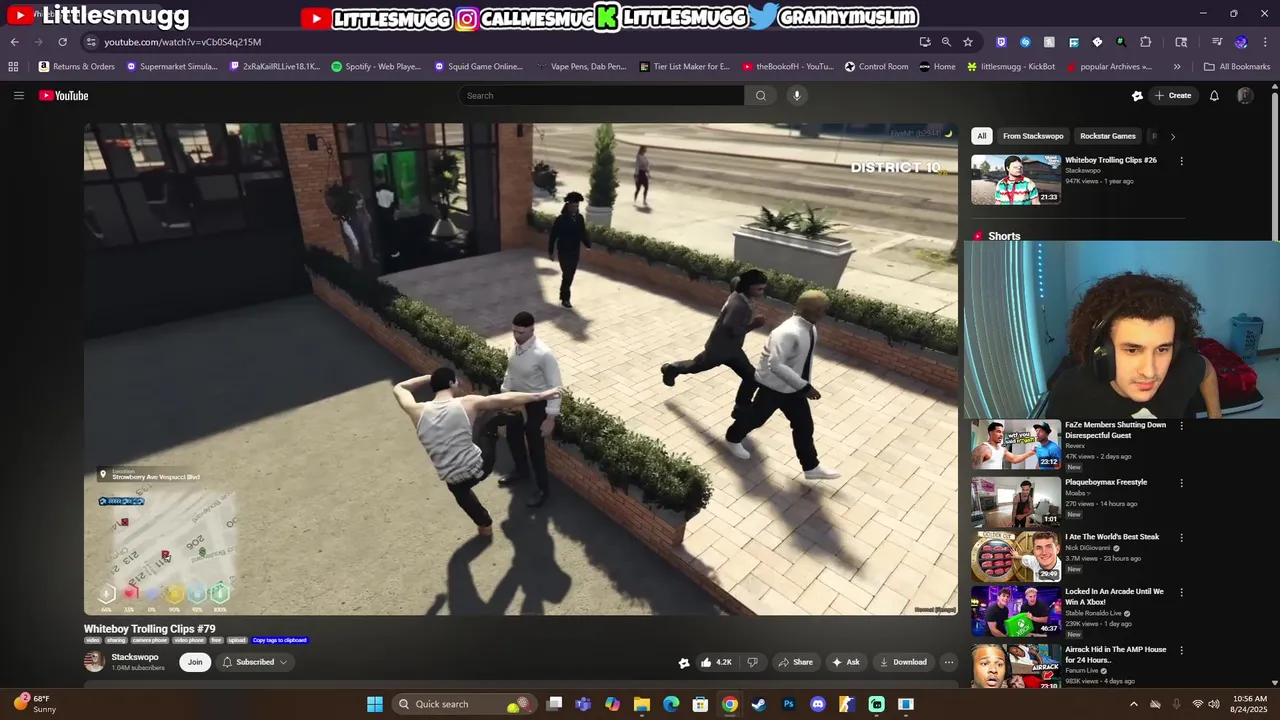Viewport: 1280px width, 720px height.
Task: Open the YouTube guide hamburger menu
Action: click(18, 95)
